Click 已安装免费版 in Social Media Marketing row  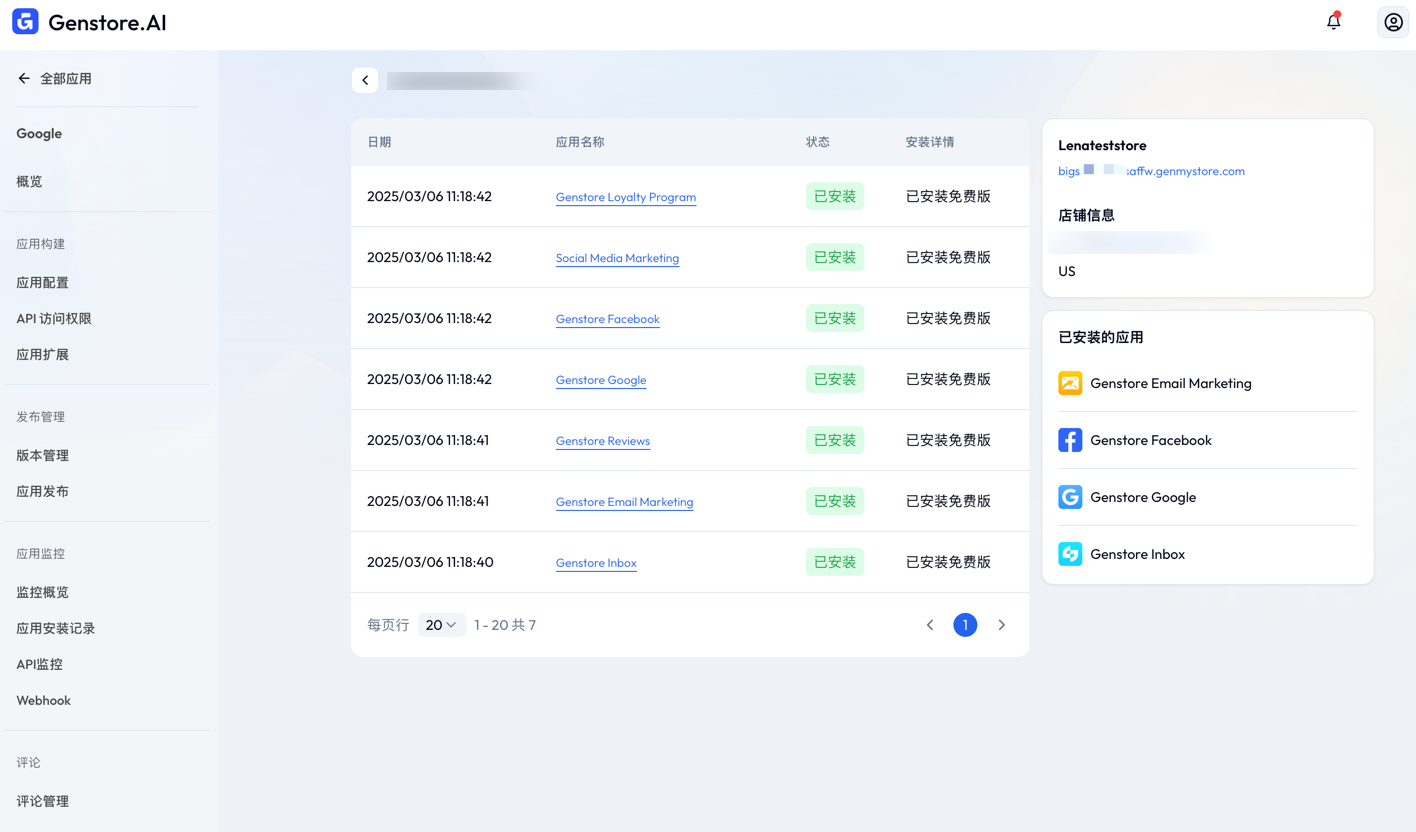pyautogui.click(x=948, y=257)
